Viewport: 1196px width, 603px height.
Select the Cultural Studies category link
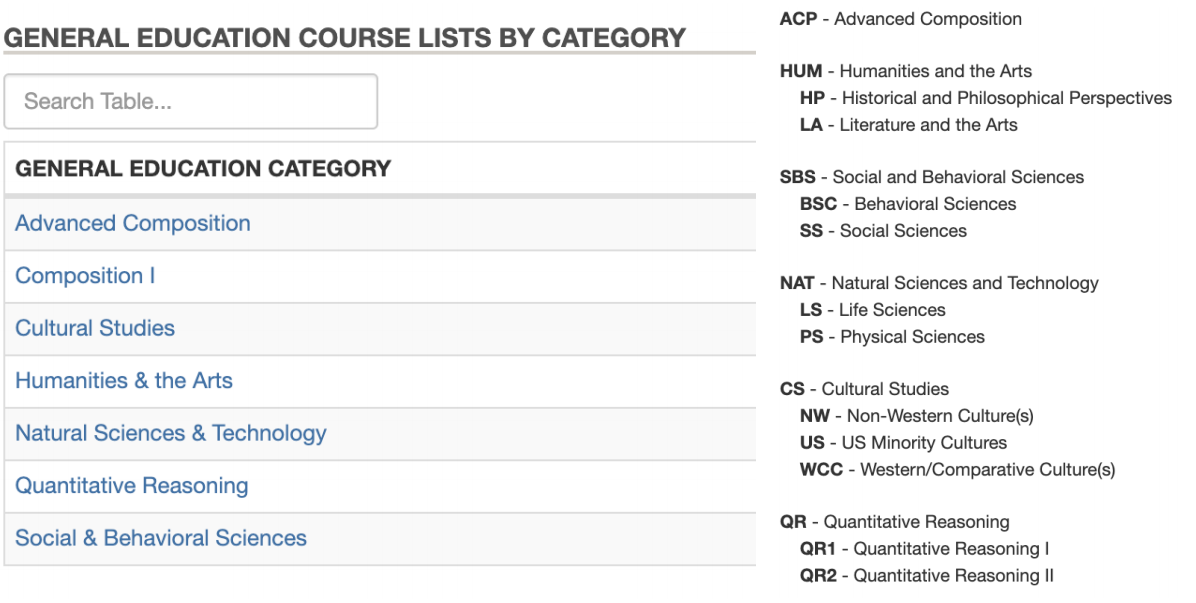tap(95, 328)
